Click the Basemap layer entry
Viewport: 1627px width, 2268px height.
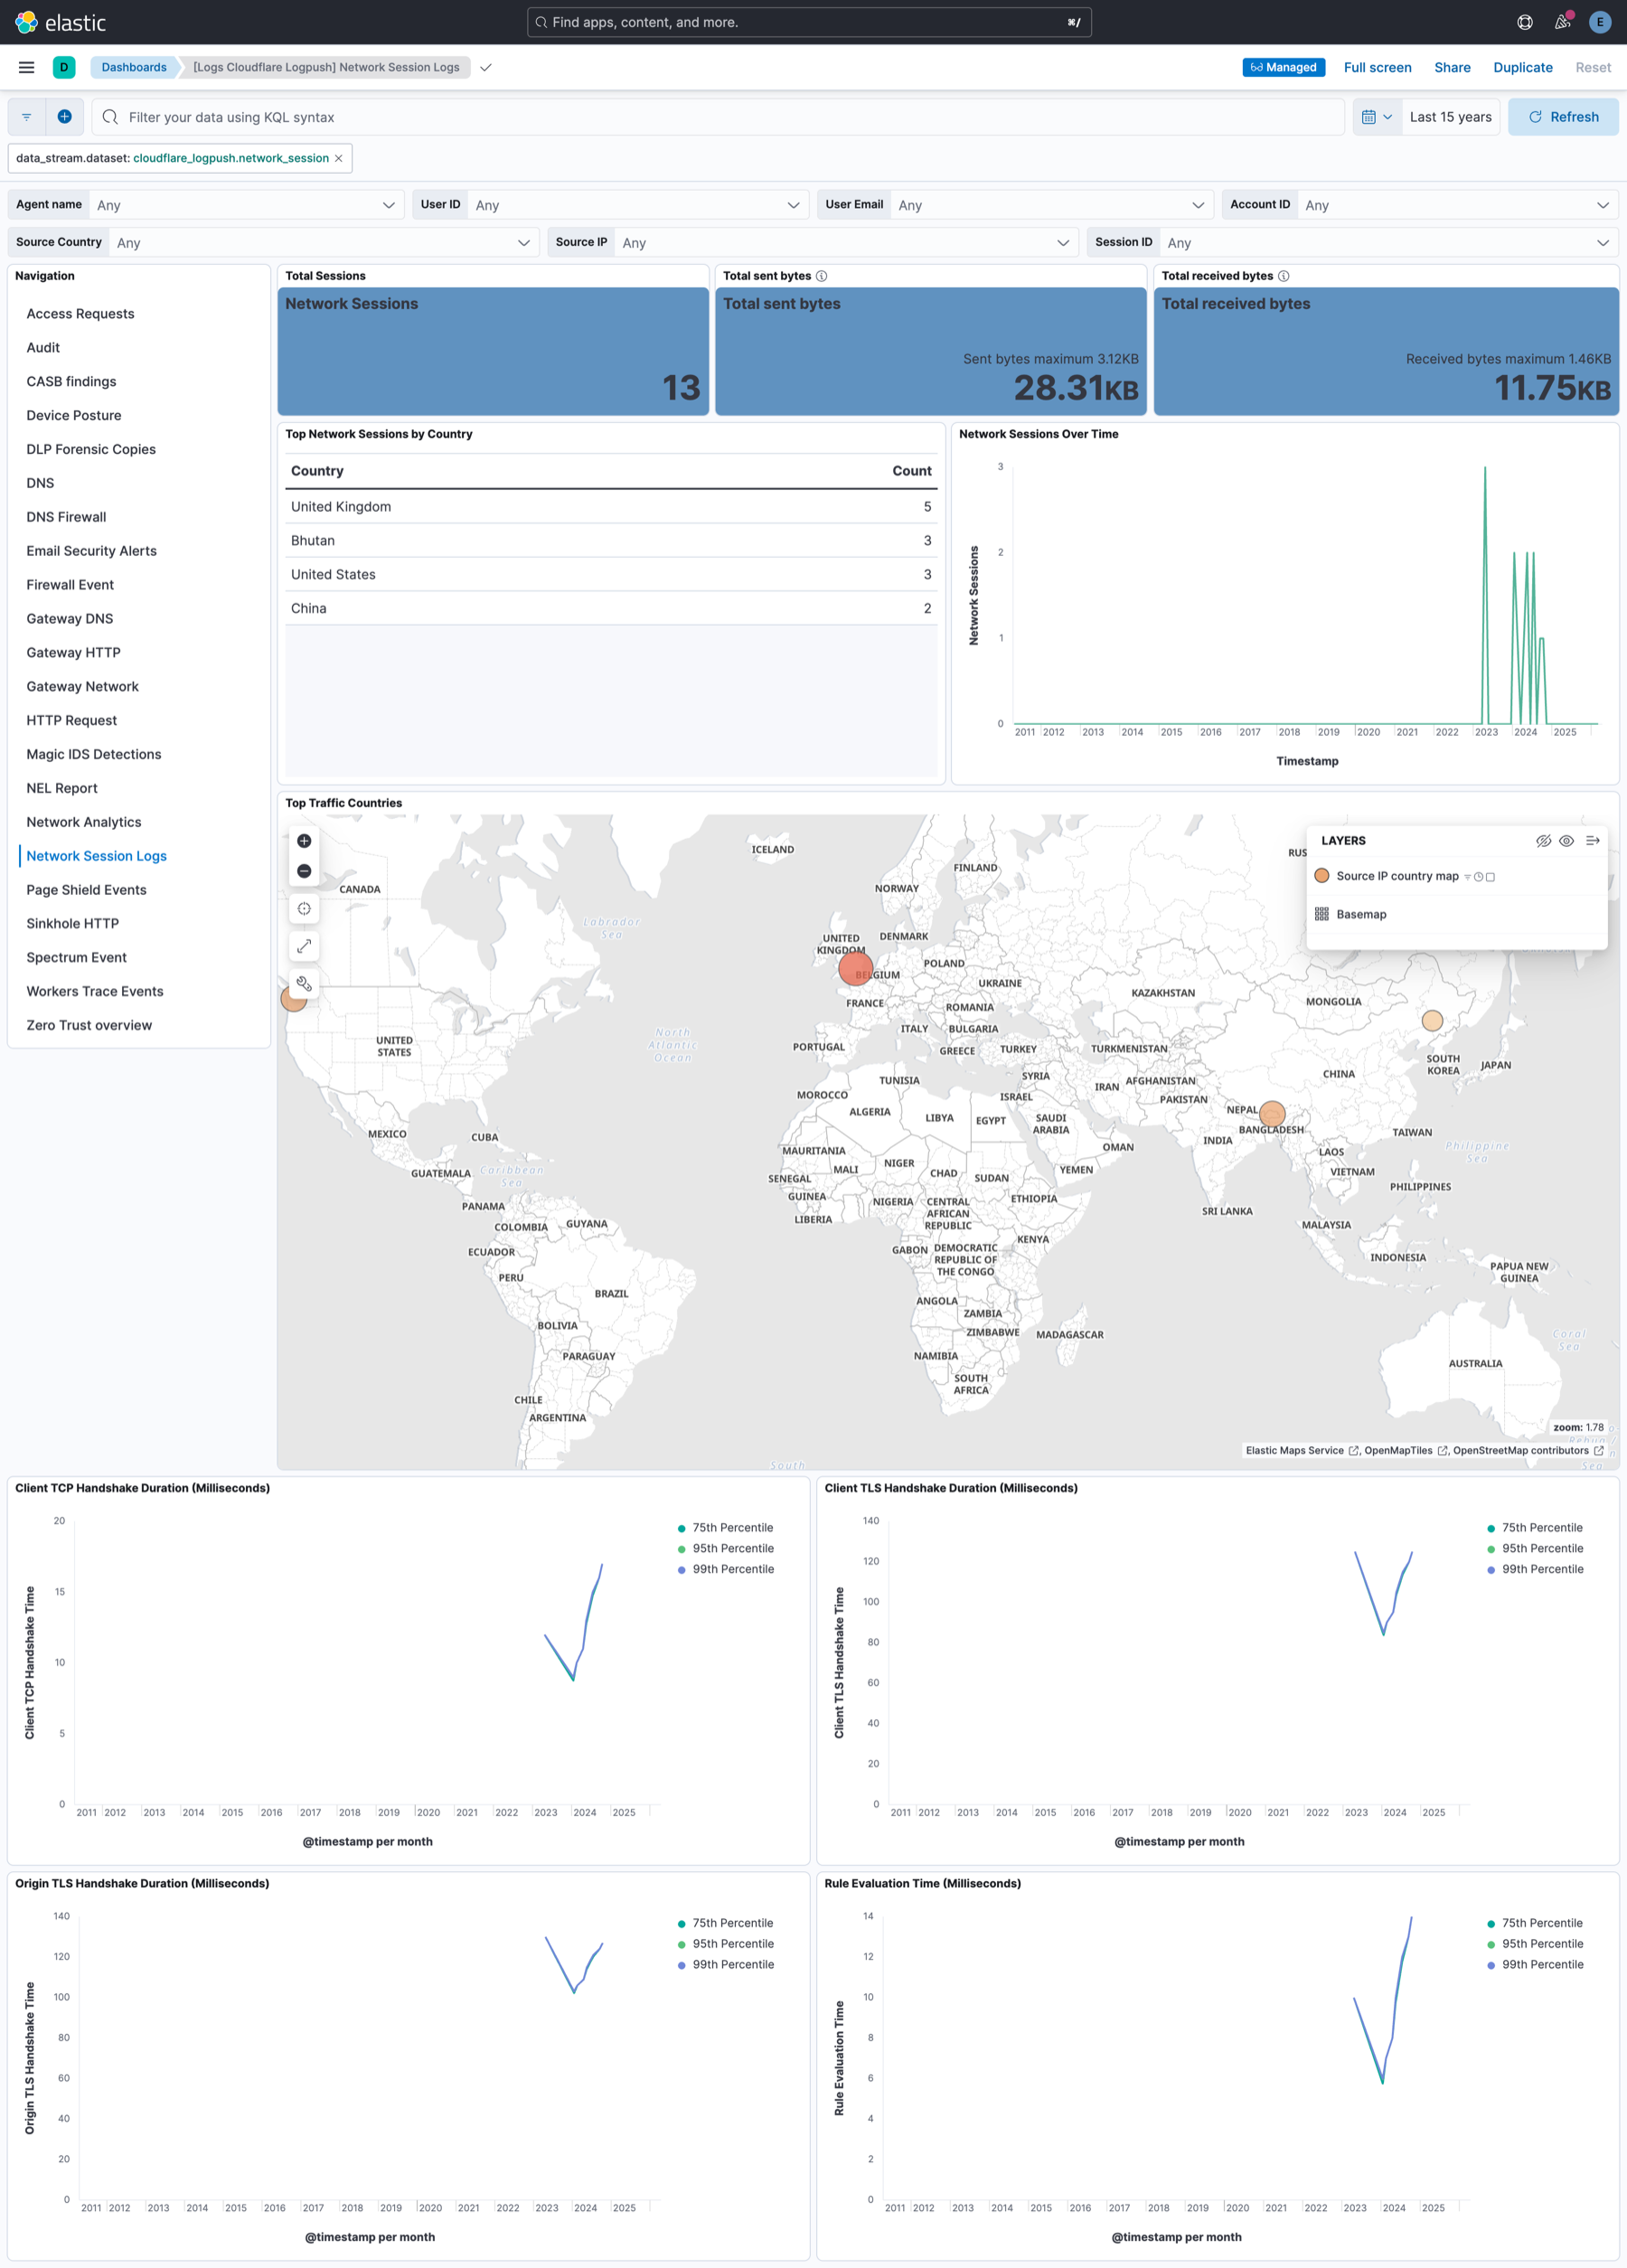[1361, 914]
